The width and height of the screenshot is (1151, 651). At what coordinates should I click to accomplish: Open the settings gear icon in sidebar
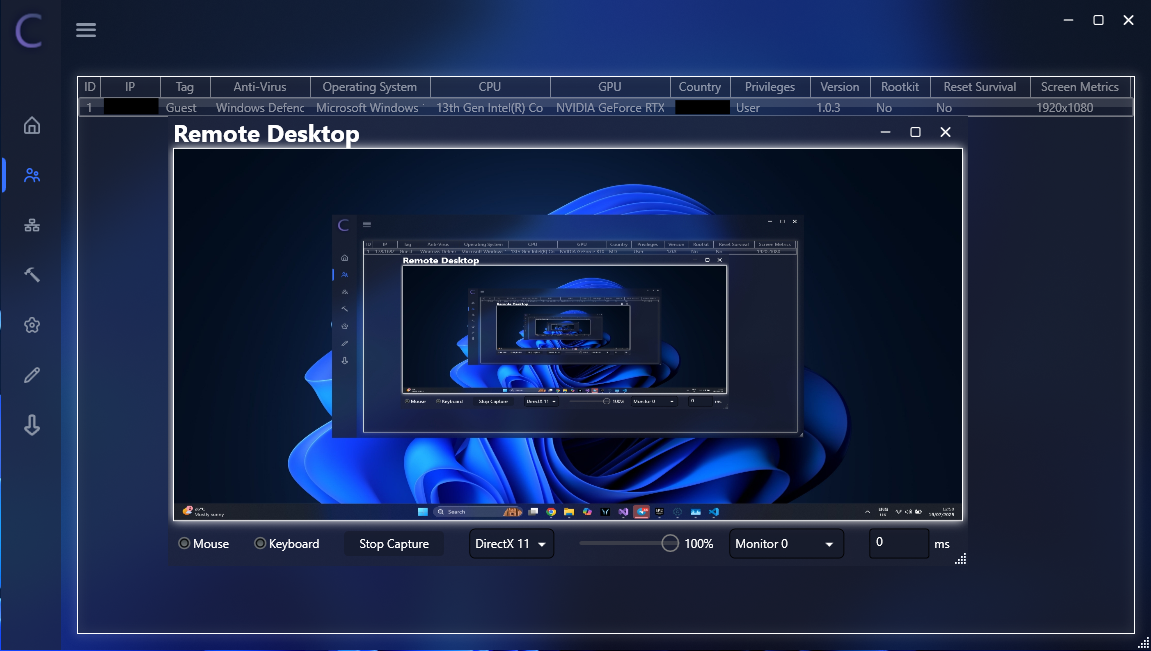tap(32, 325)
